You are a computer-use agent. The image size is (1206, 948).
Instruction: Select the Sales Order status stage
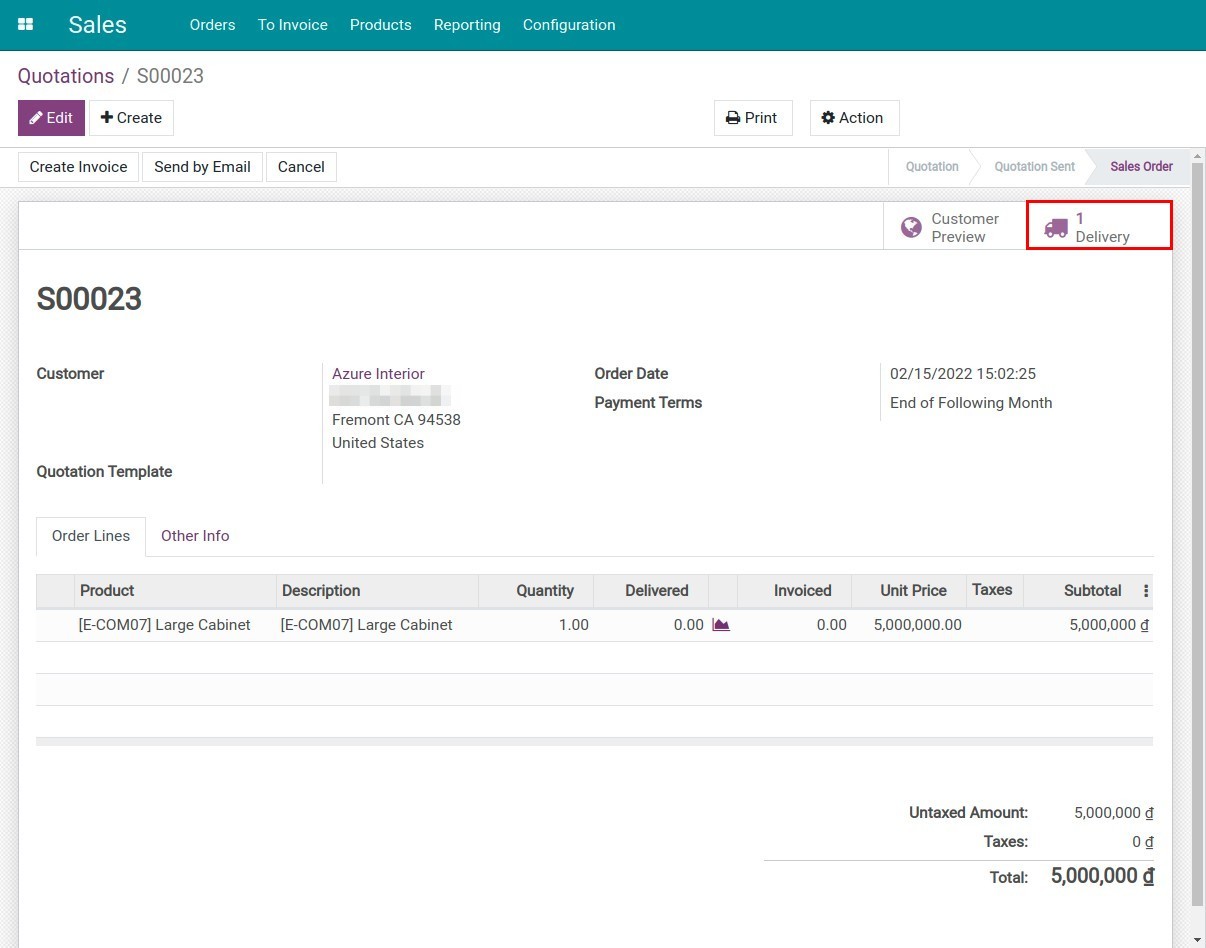1141,167
